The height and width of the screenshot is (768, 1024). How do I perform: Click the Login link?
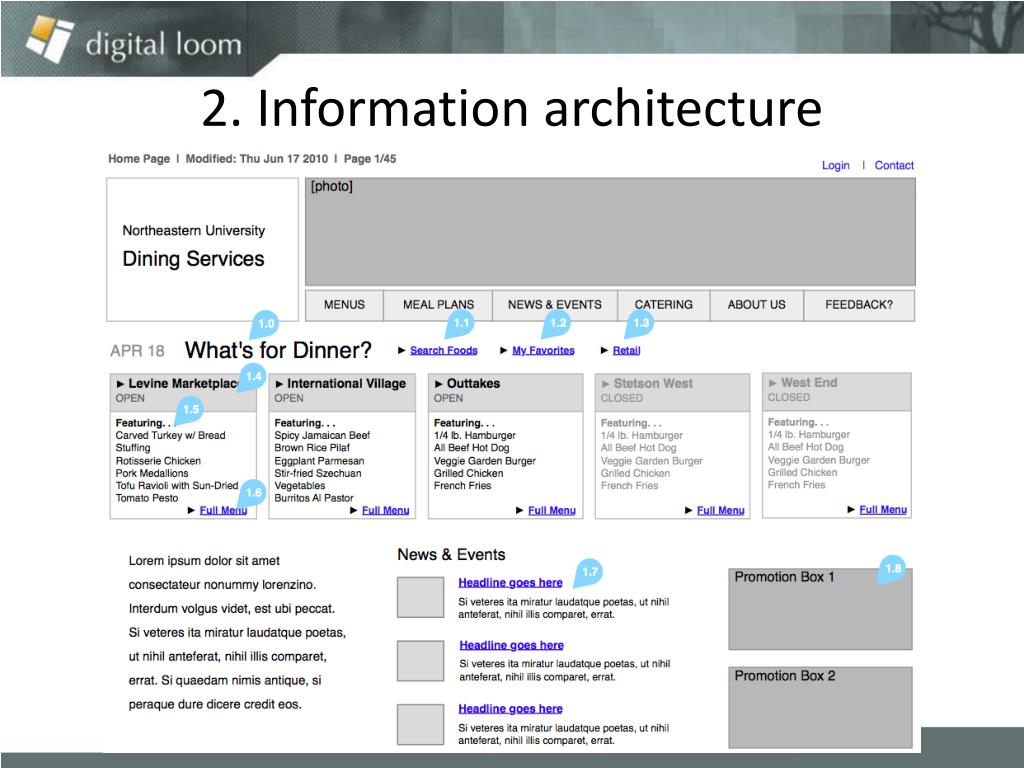point(835,165)
